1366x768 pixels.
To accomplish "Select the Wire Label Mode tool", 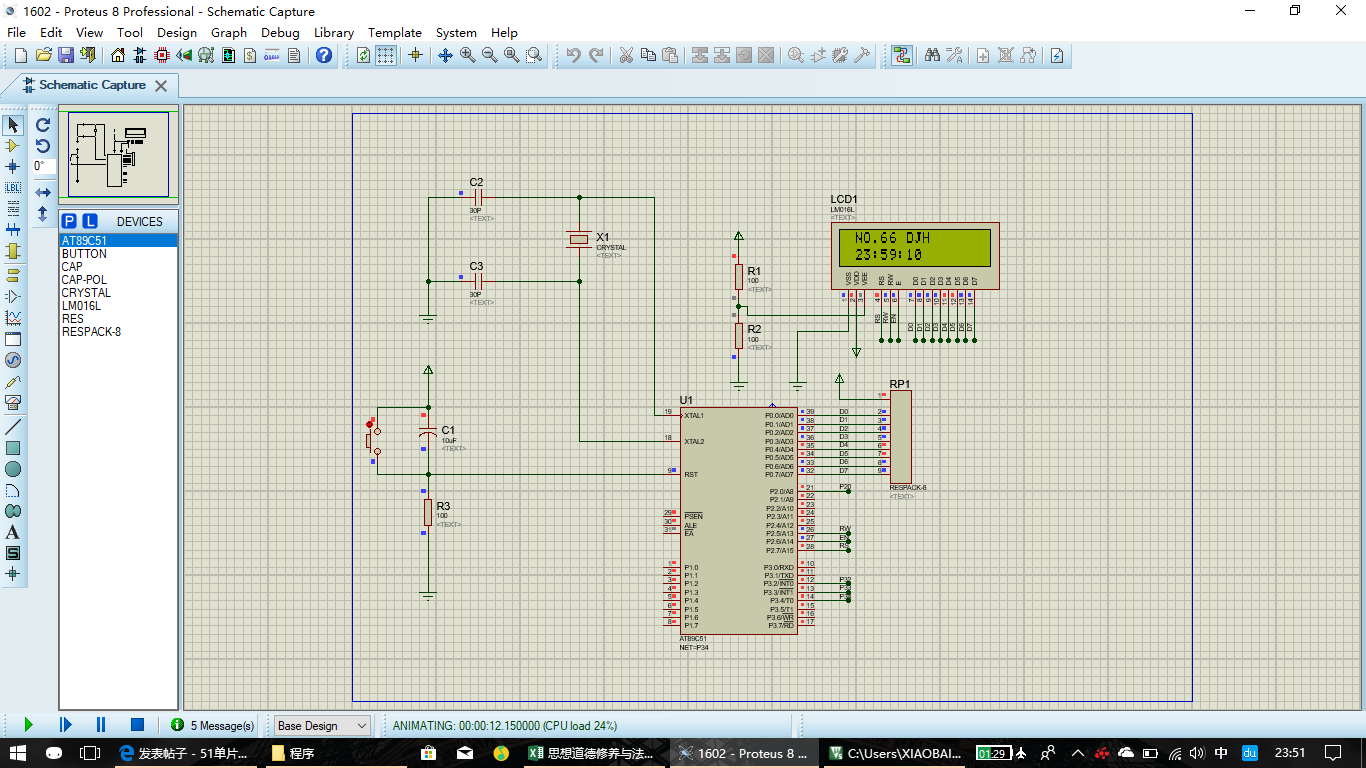I will (x=13, y=188).
